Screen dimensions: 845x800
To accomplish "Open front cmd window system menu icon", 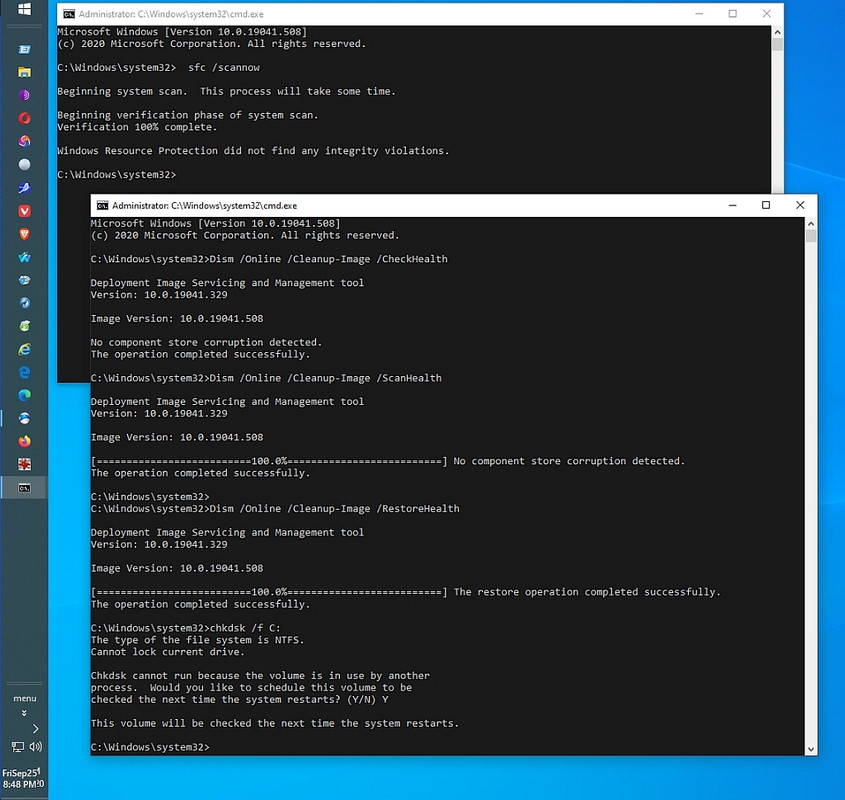I will click(x=102, y=205).
